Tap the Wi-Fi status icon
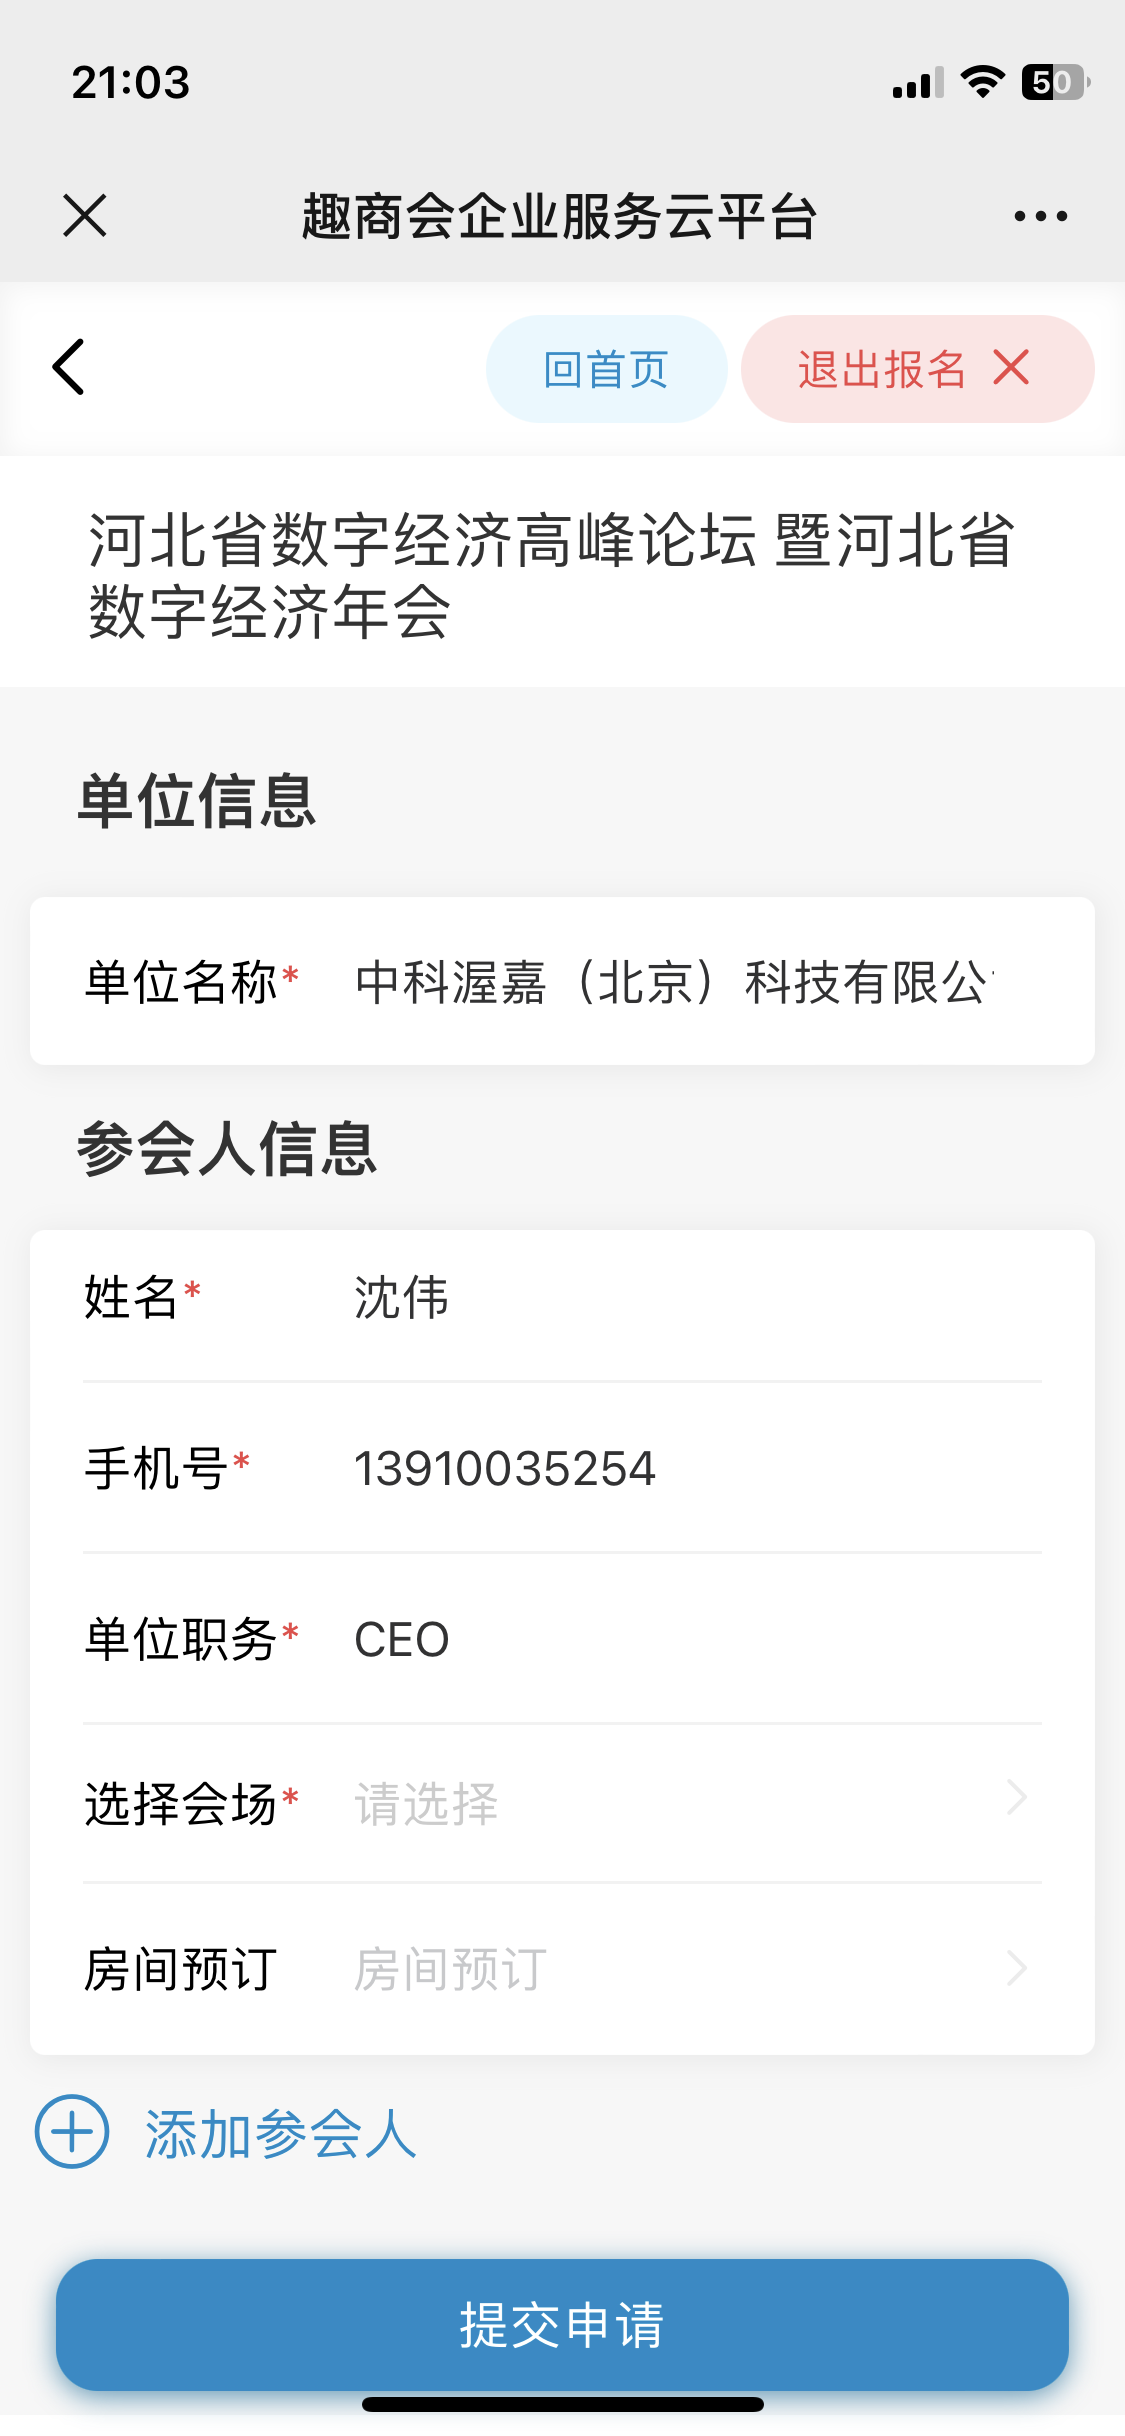This screenshot has width=1125, height=2436. click(x=982, y=82)
